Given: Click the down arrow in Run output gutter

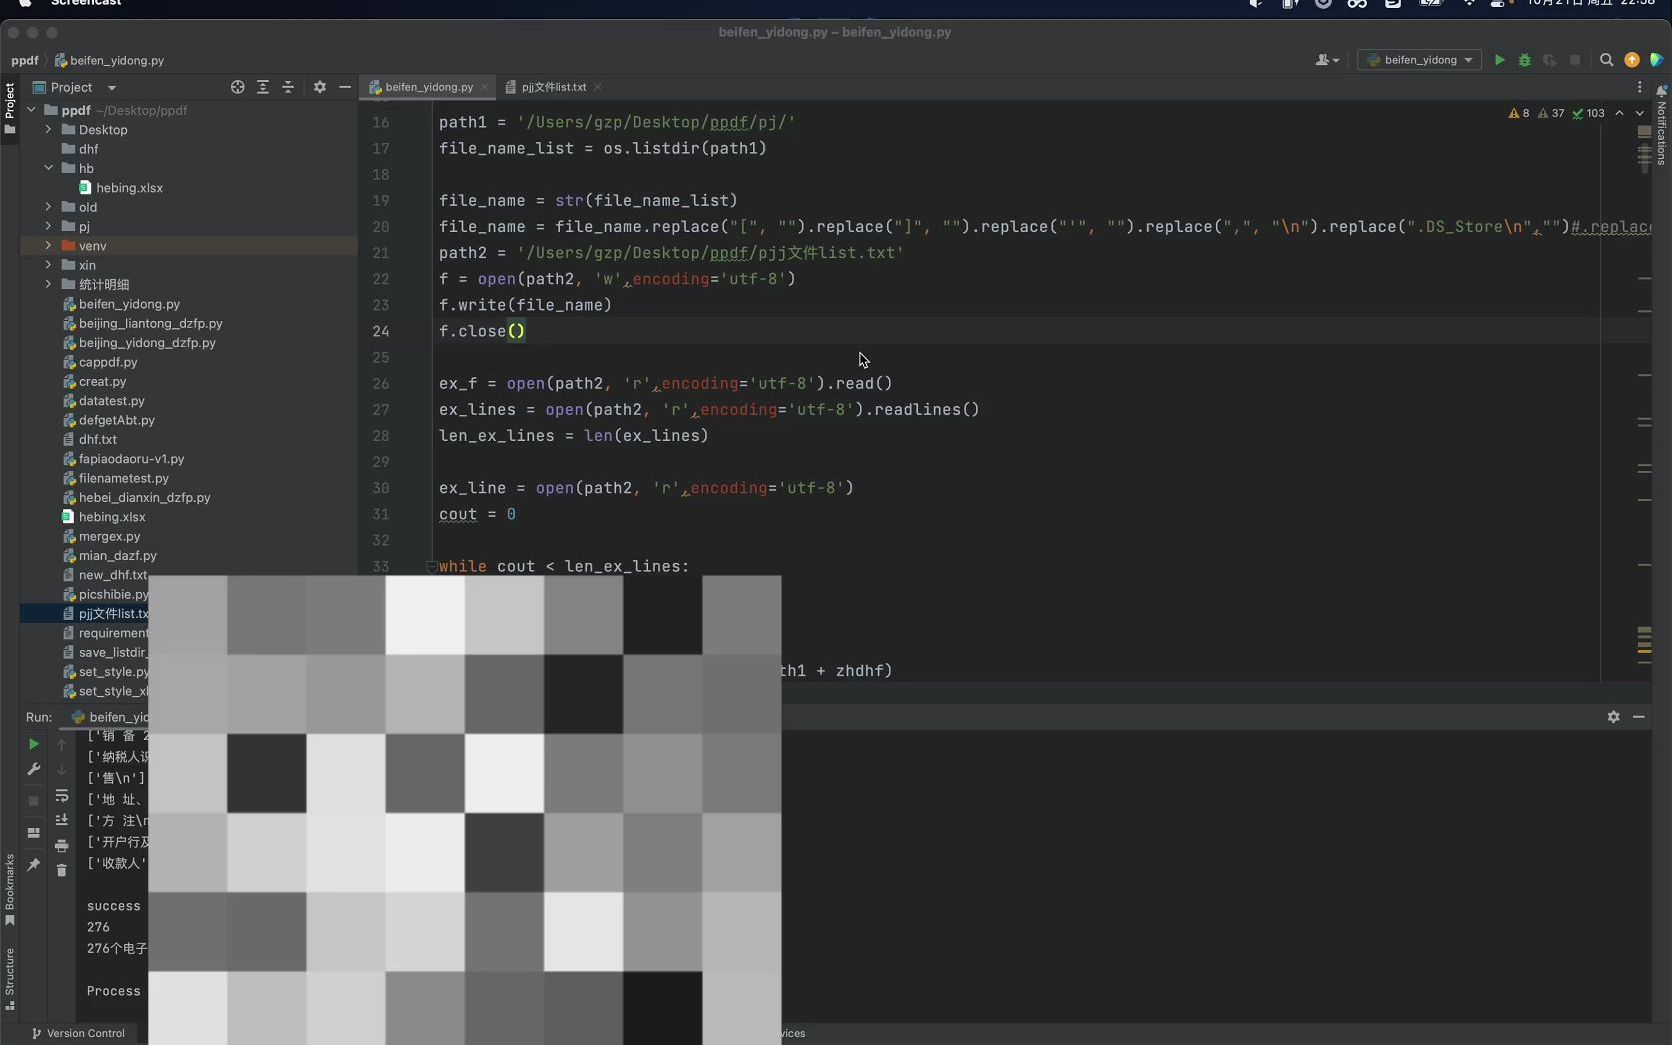Looking at the screenshot, I should pyautogui.click(x=61, y=769).
